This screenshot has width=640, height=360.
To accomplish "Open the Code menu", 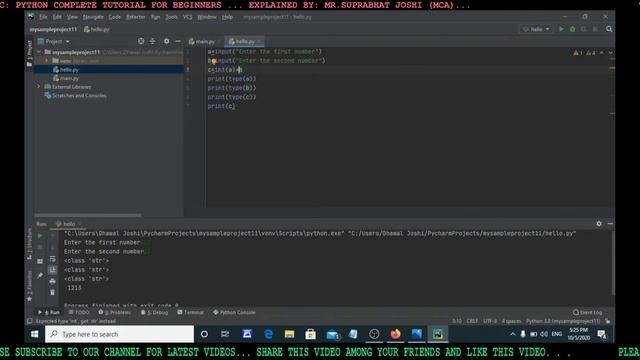I will click(x=115, y=17).
